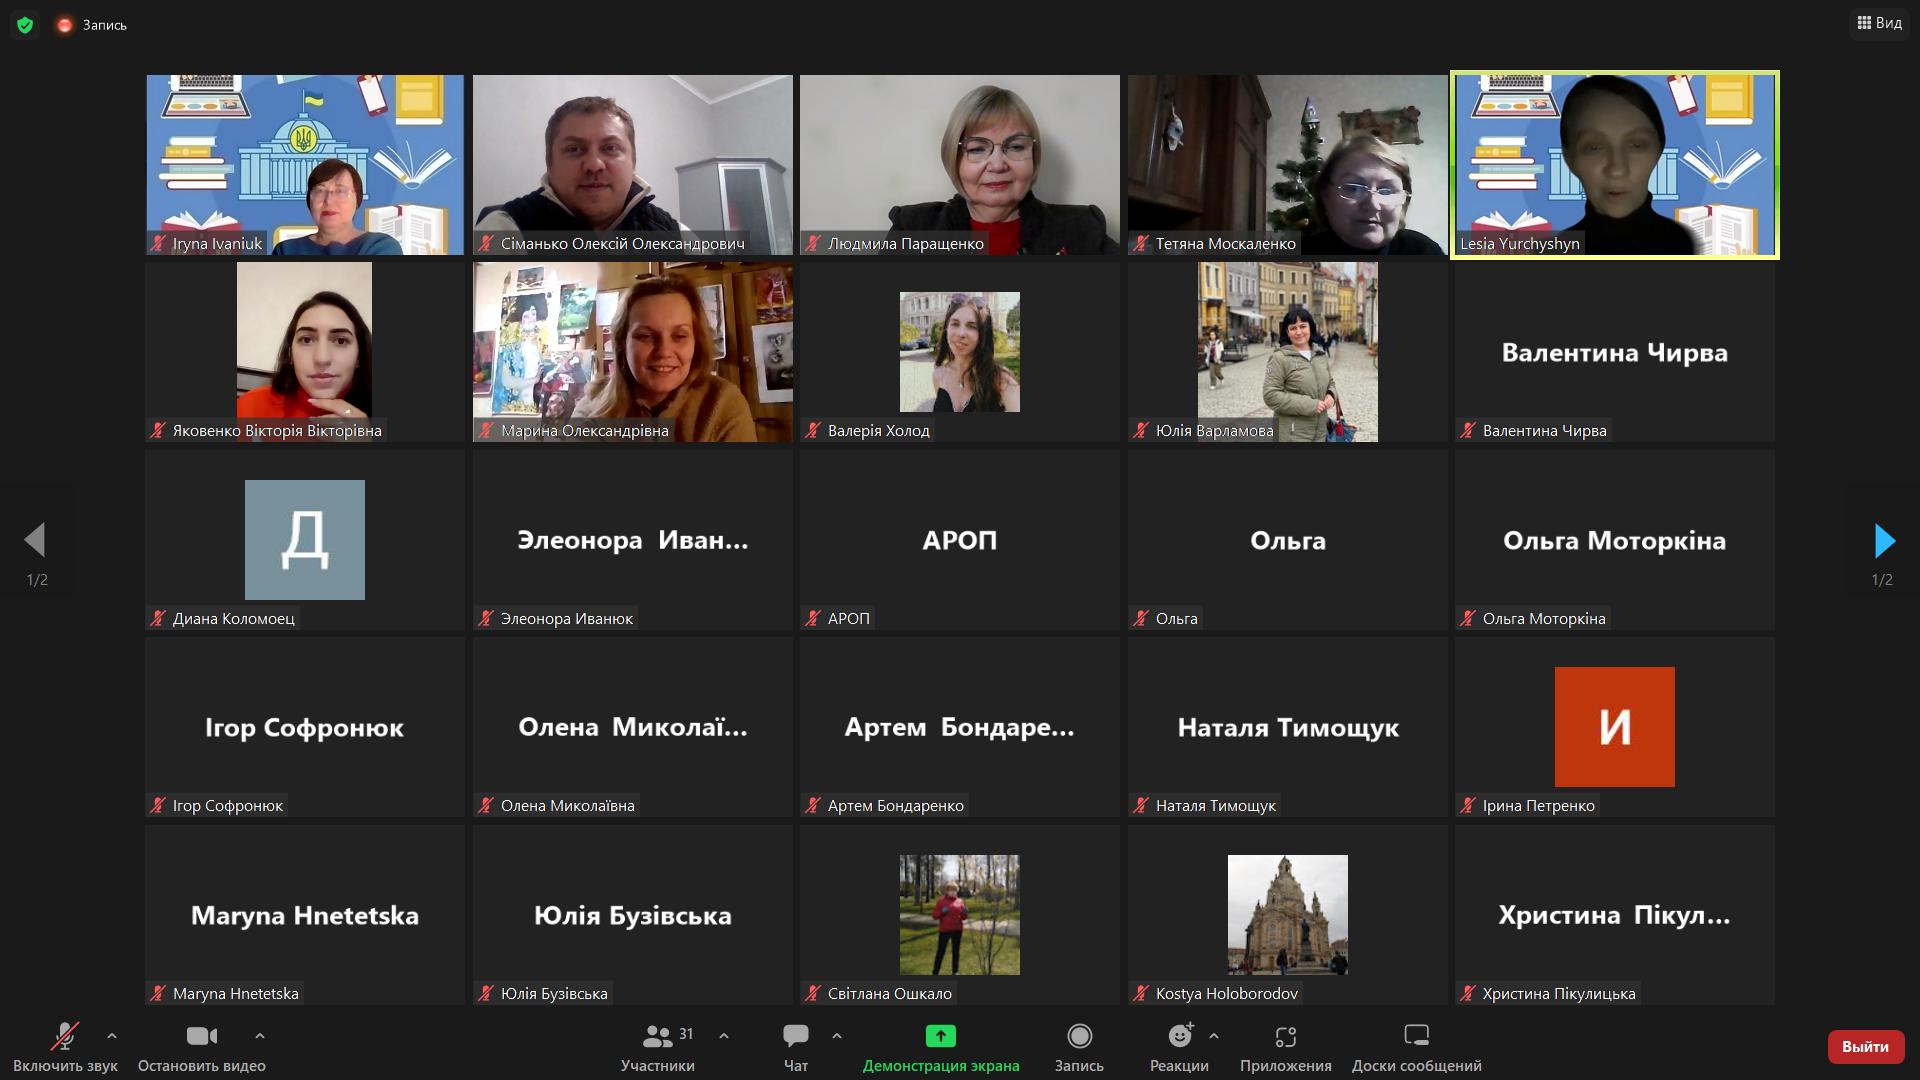Click the Запись record icon in toolbar

tap(1079, 1047)
